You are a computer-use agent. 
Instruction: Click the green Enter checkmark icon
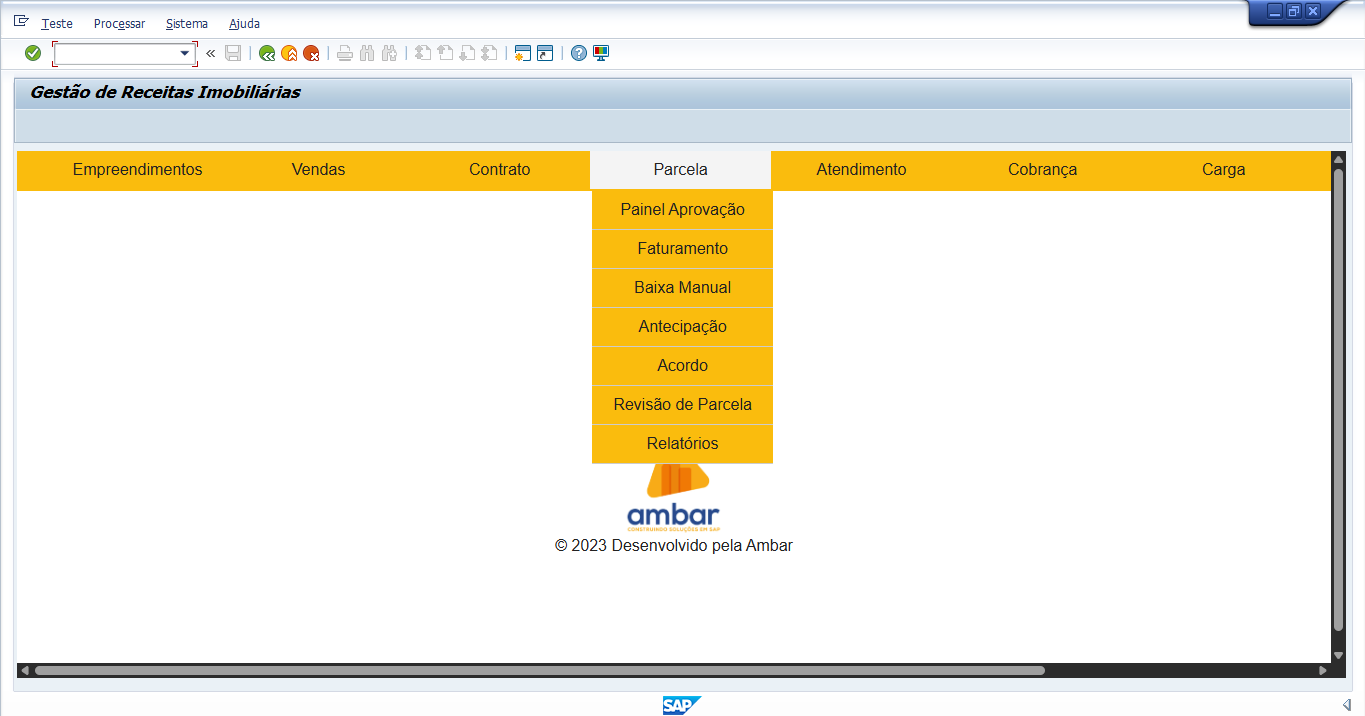click(33, 53)
